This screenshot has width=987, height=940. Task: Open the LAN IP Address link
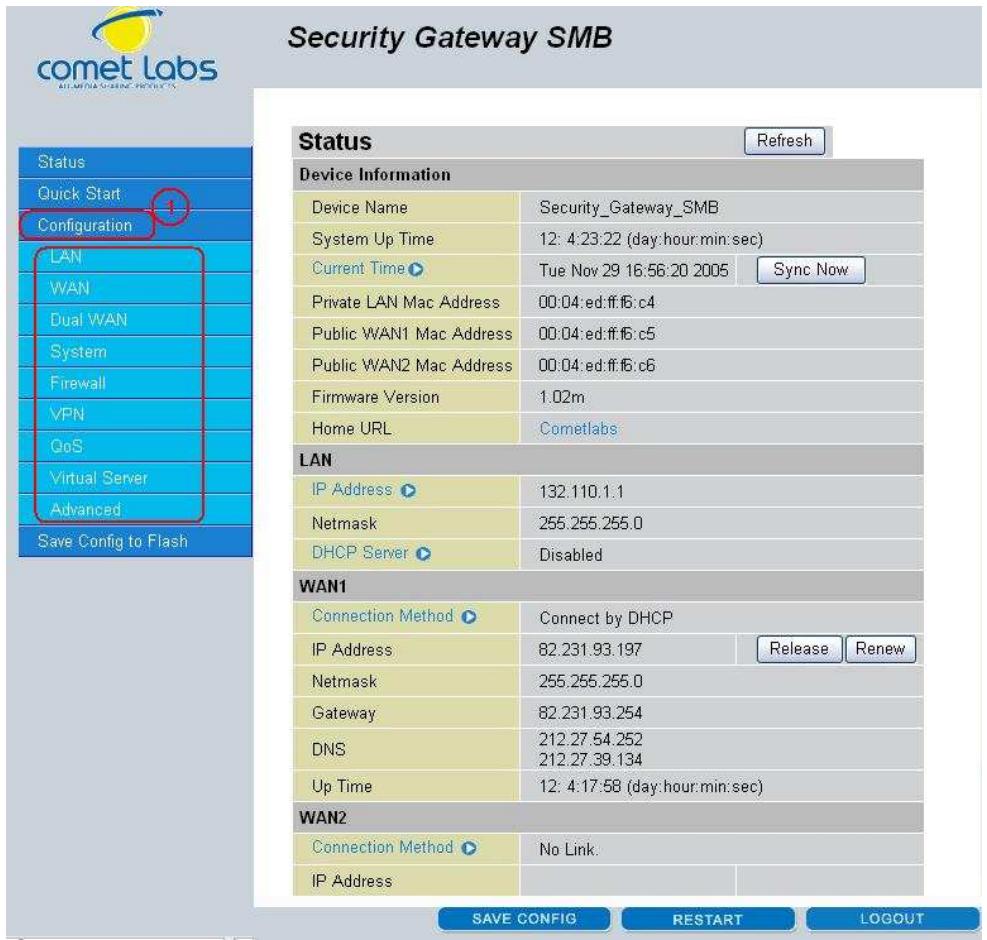click(352, 489)
